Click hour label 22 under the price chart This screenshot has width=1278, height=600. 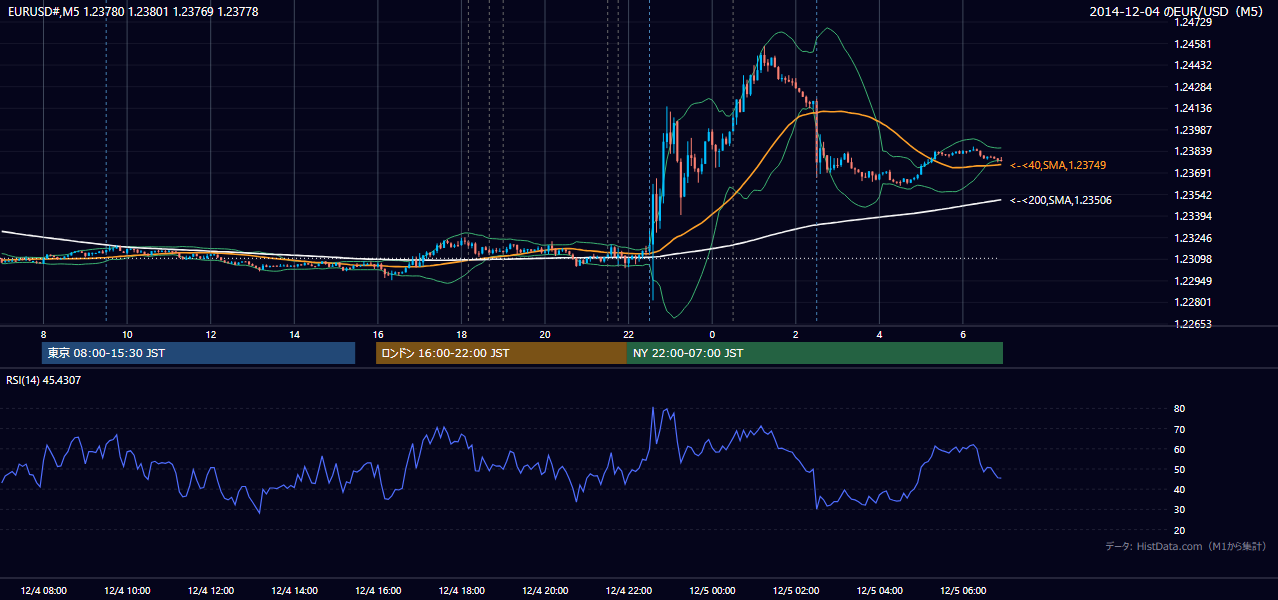click(628, 334)
